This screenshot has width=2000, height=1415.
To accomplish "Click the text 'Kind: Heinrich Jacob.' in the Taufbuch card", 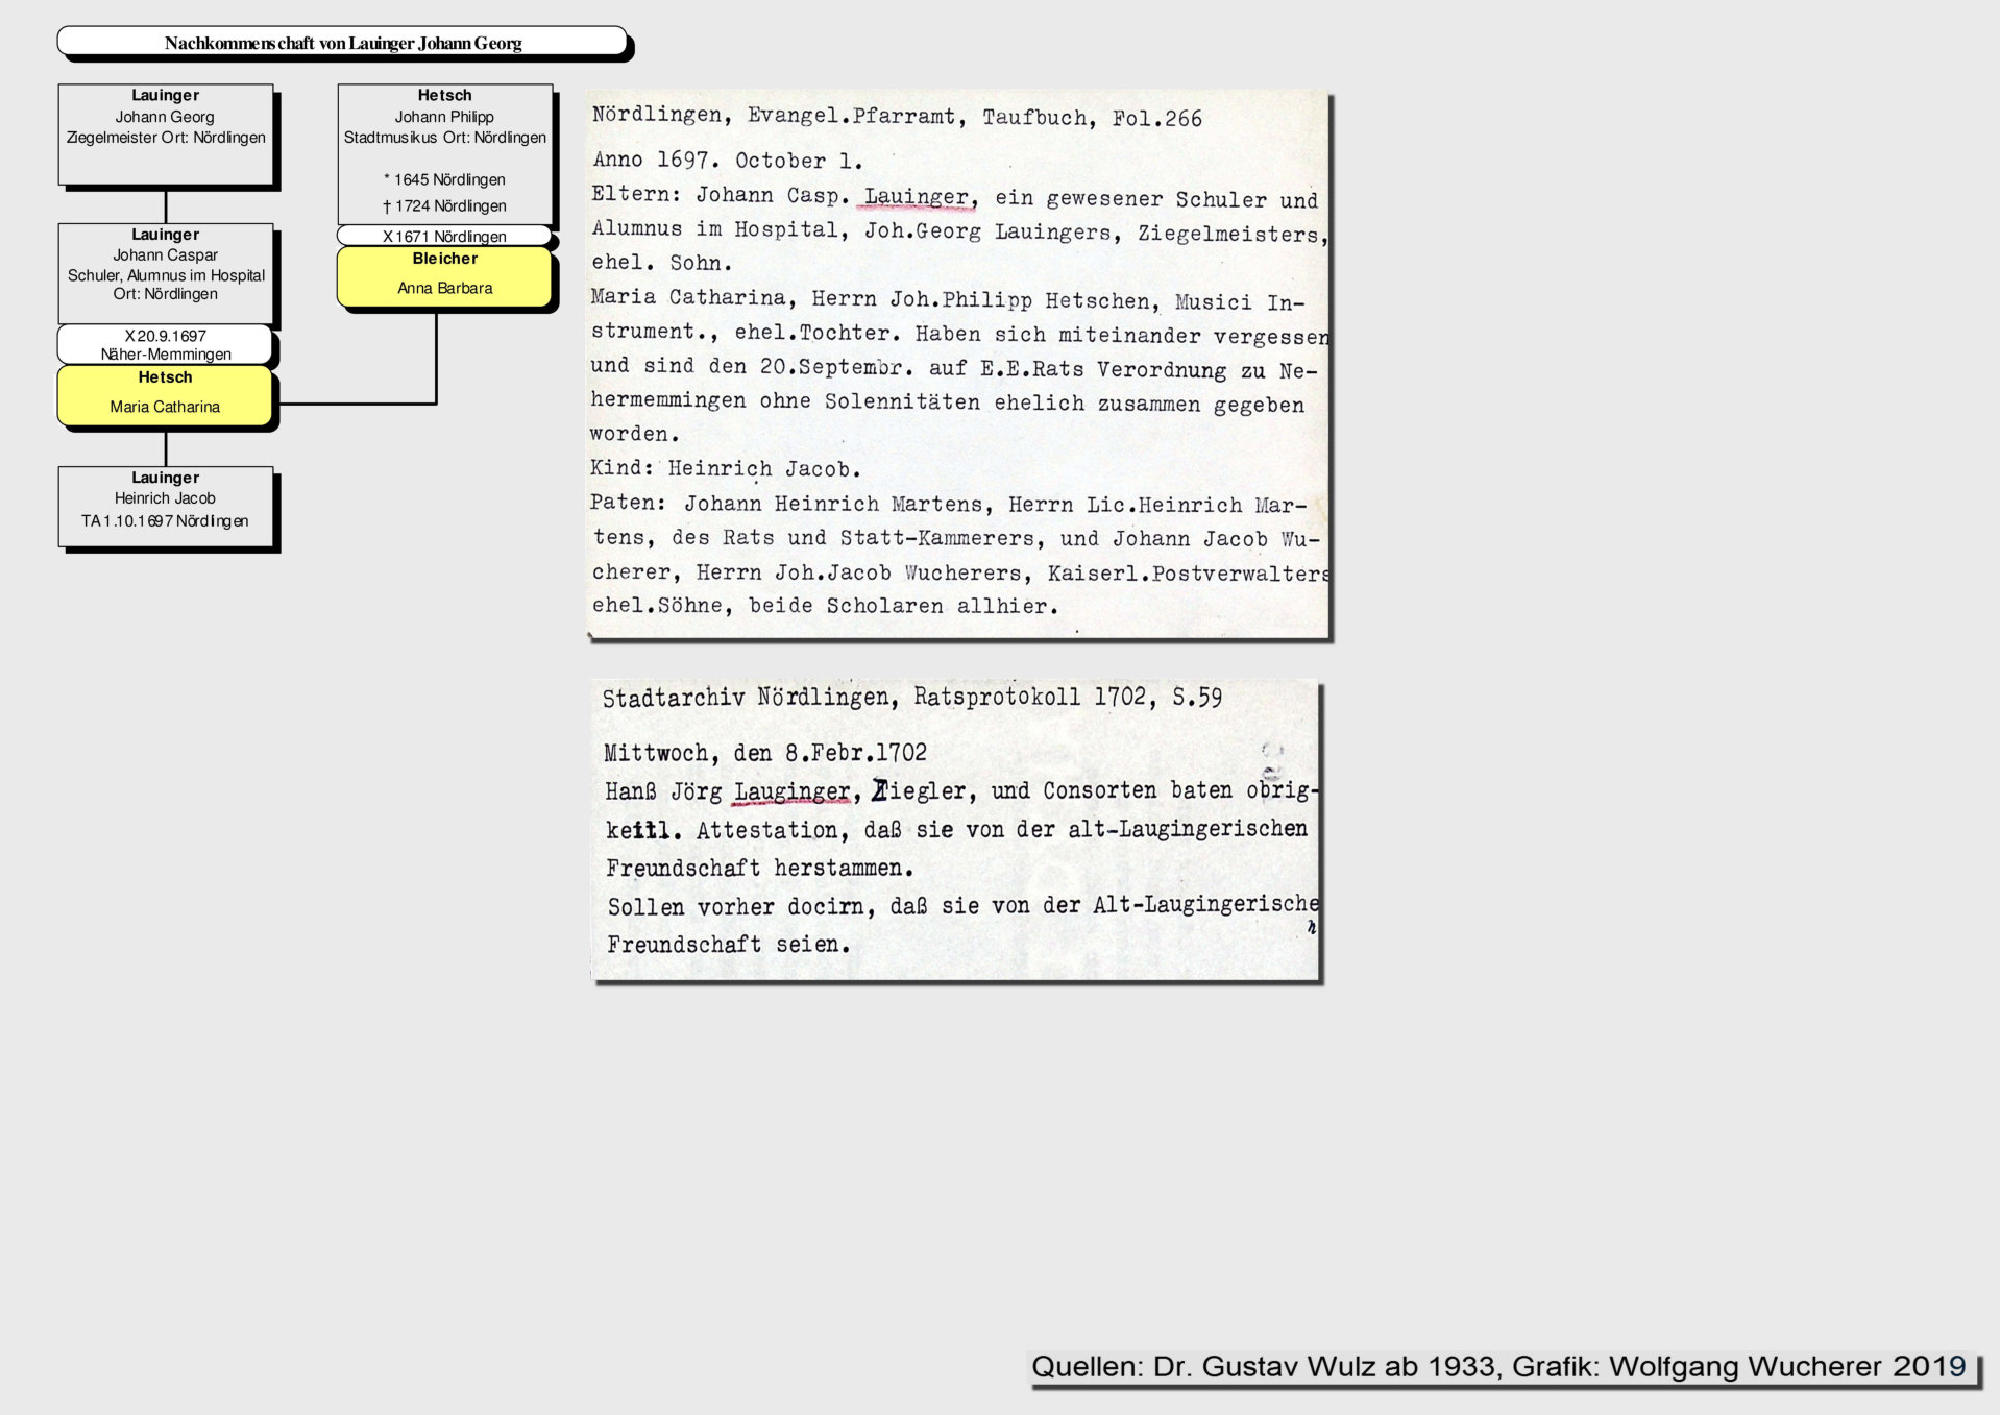I will [x=725, y=468].
